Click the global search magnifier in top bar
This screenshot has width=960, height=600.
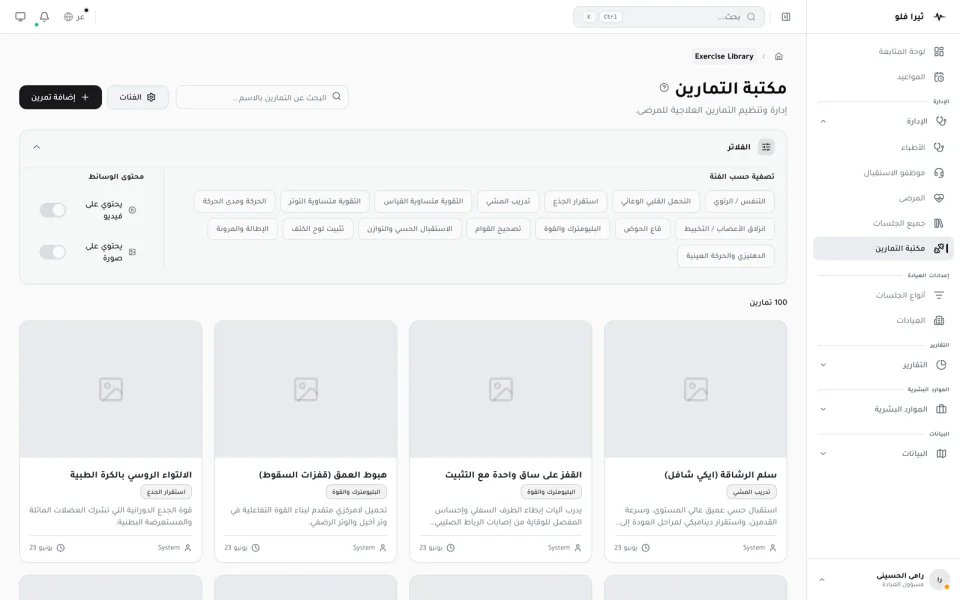751,17
